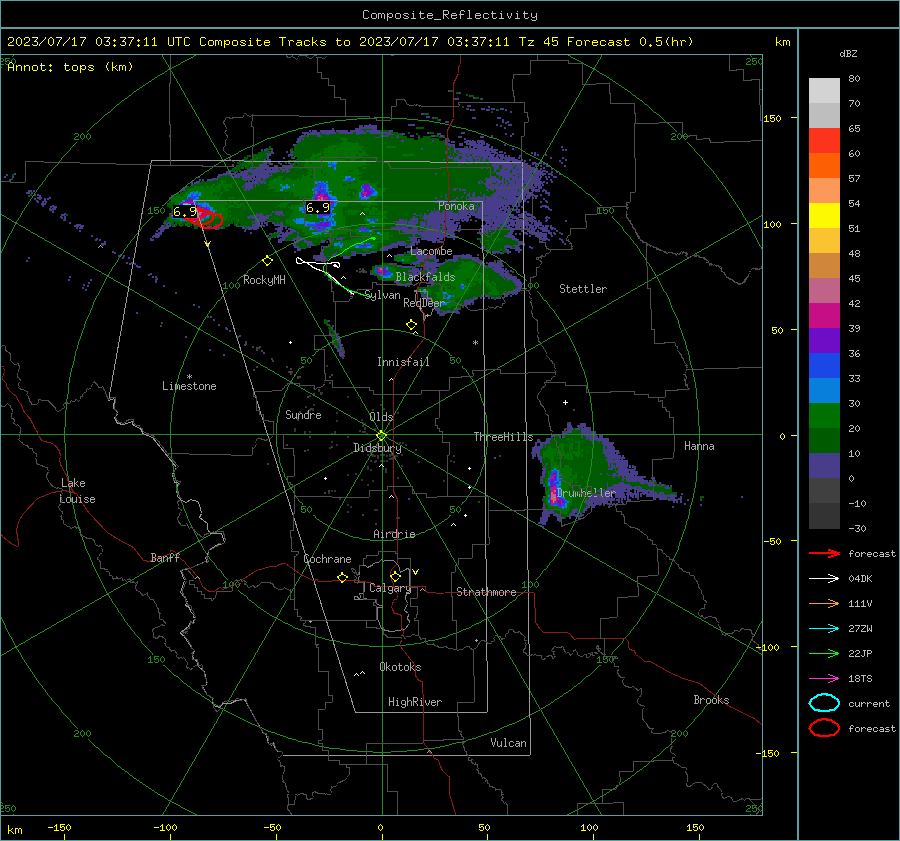This screenshot has height=841, width=900.
Task: Click the UTC Composite Tracks timestamp header
Action: [350, 42]
